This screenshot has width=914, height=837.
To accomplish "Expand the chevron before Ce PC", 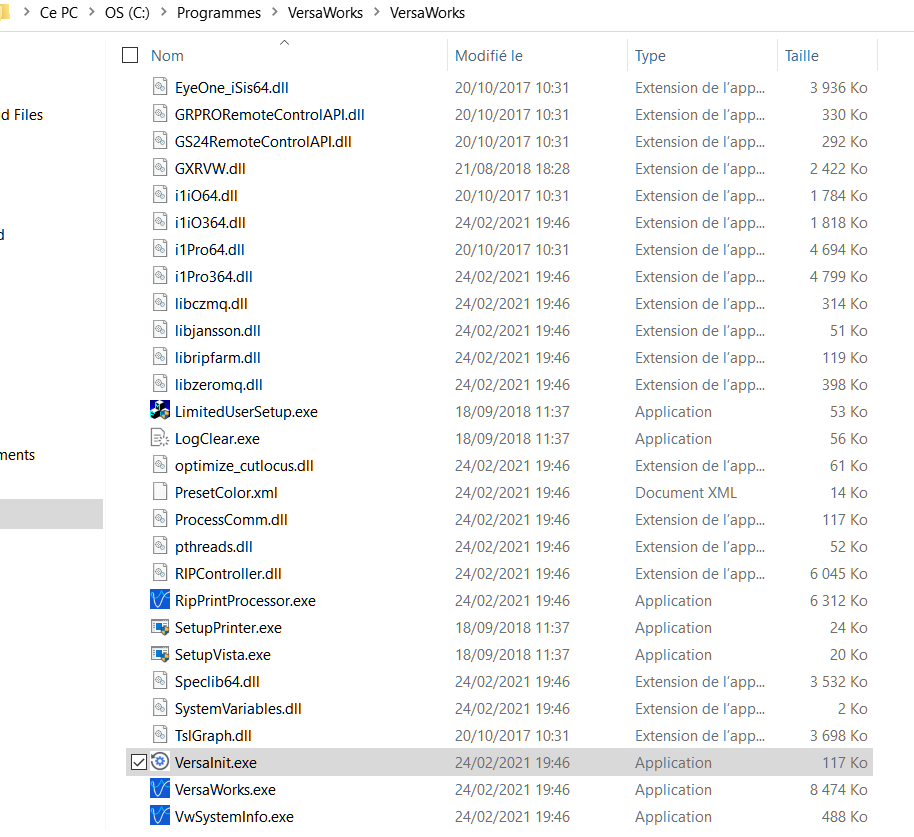I will pyautogui.click(x=26, y=12).
